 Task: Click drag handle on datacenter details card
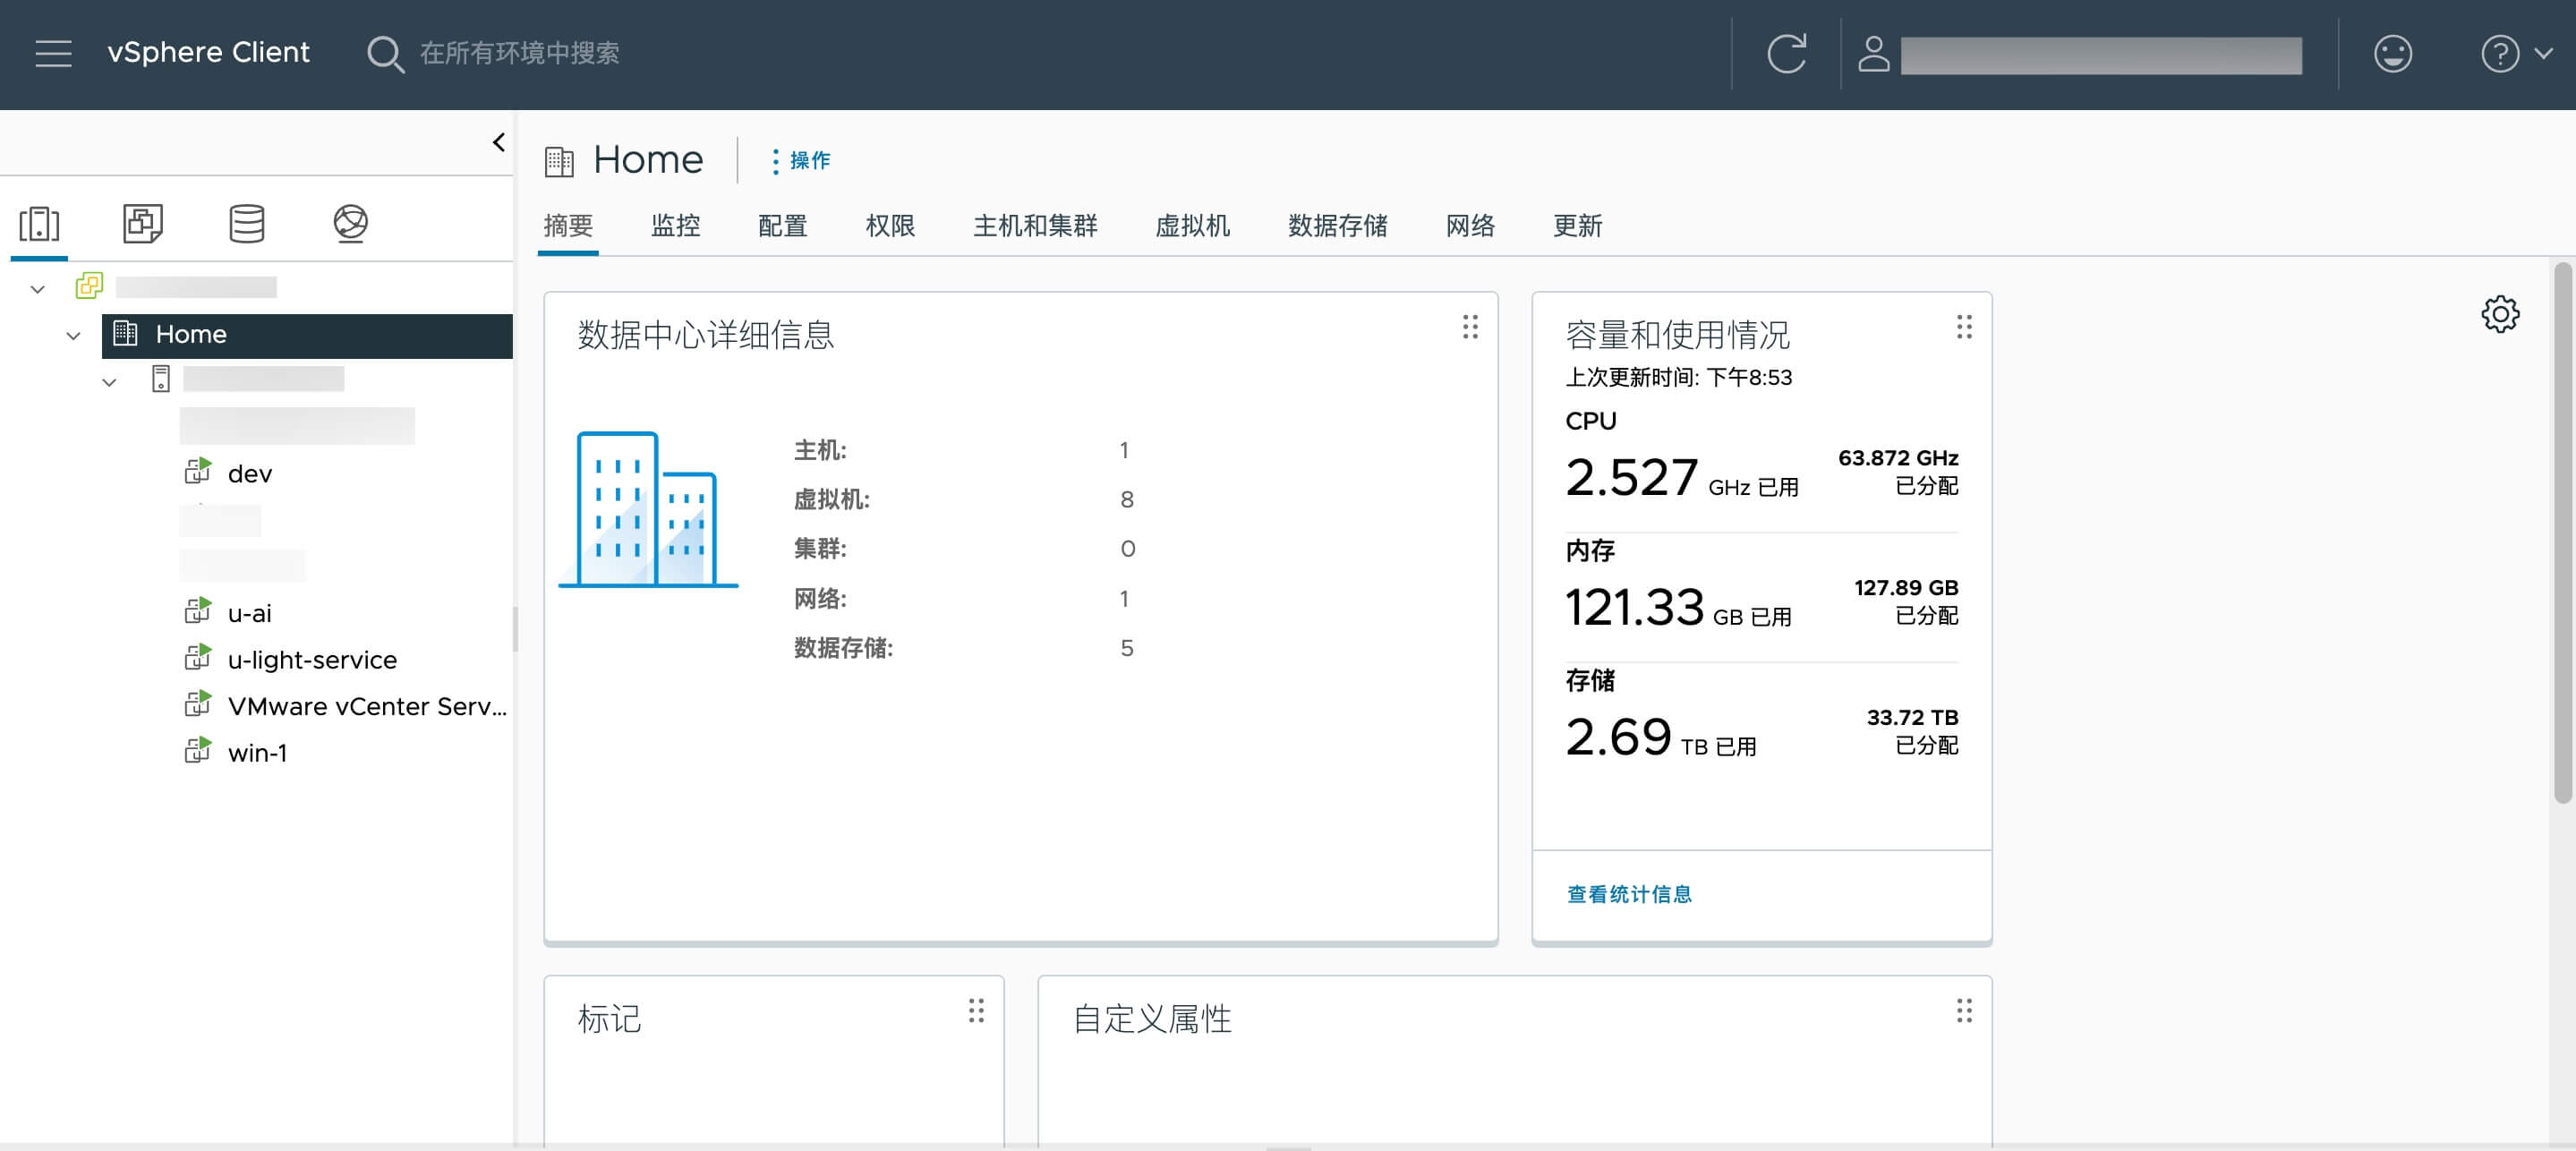(x=1470, y=327)
